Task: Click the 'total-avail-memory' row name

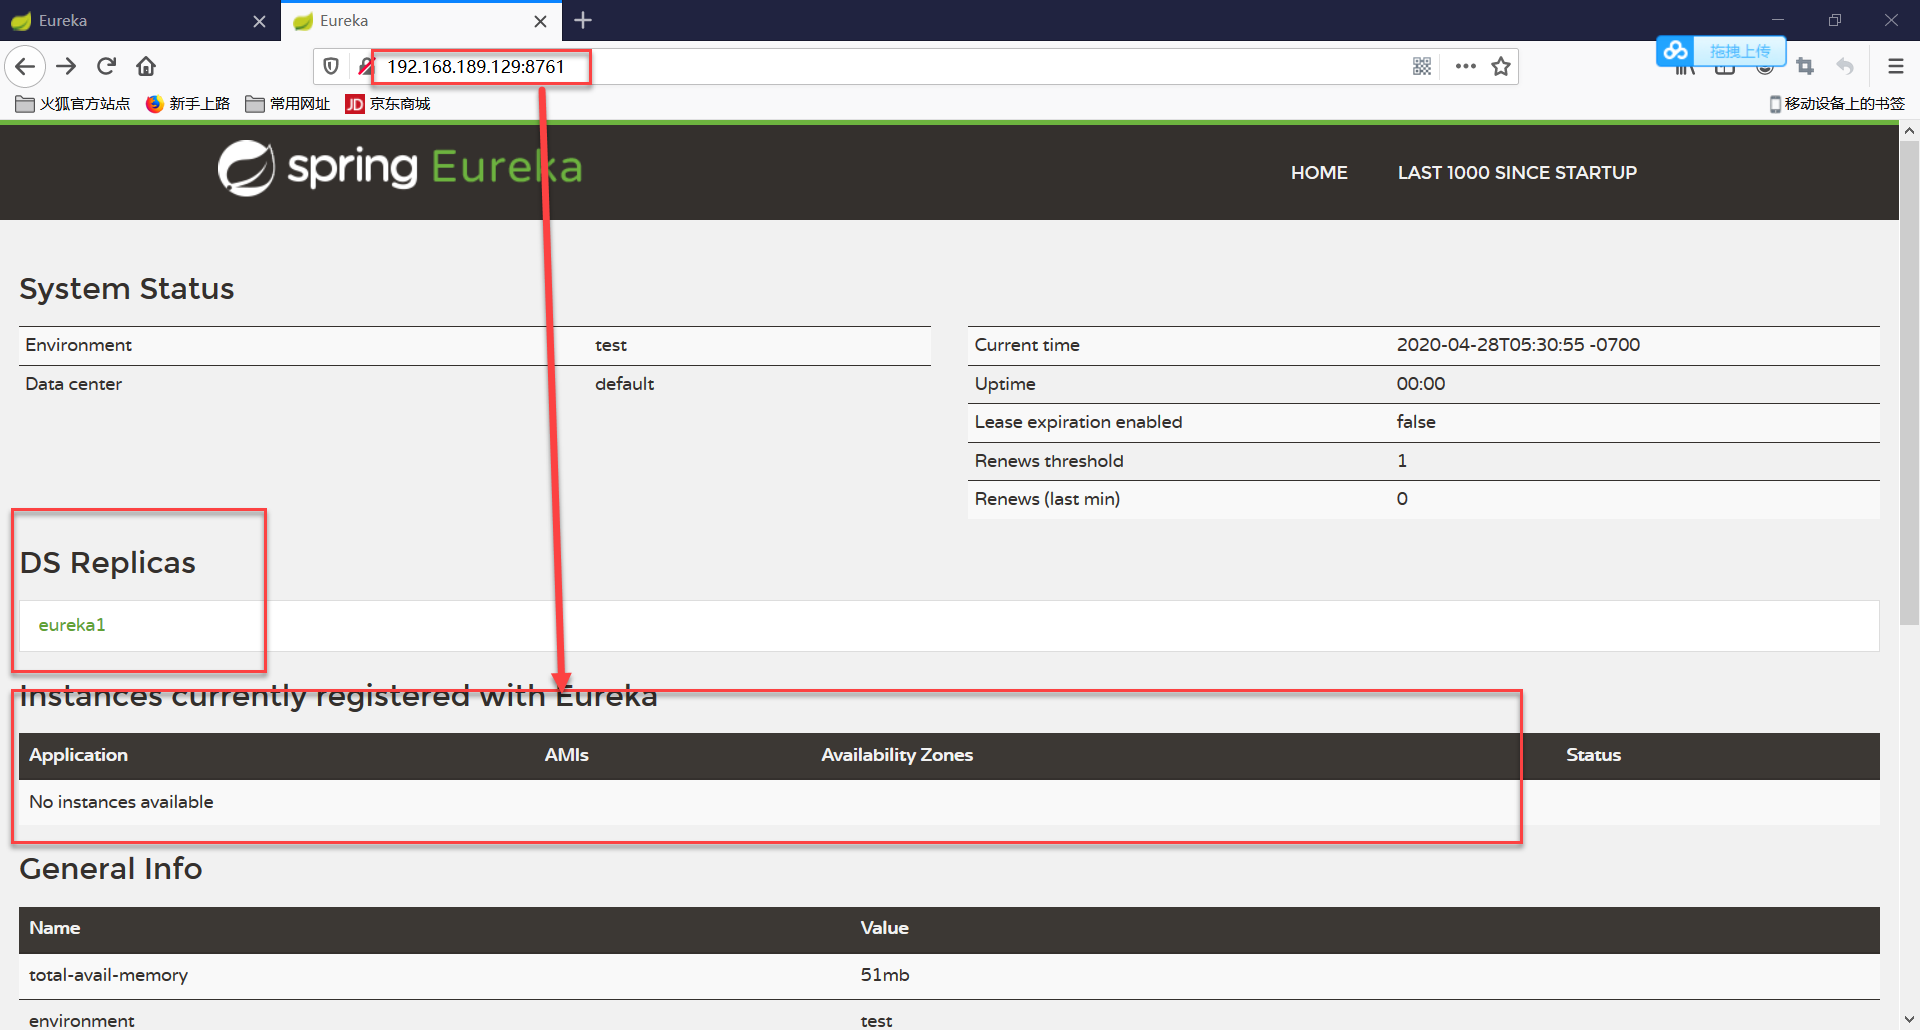Action: tap(108, 975)
